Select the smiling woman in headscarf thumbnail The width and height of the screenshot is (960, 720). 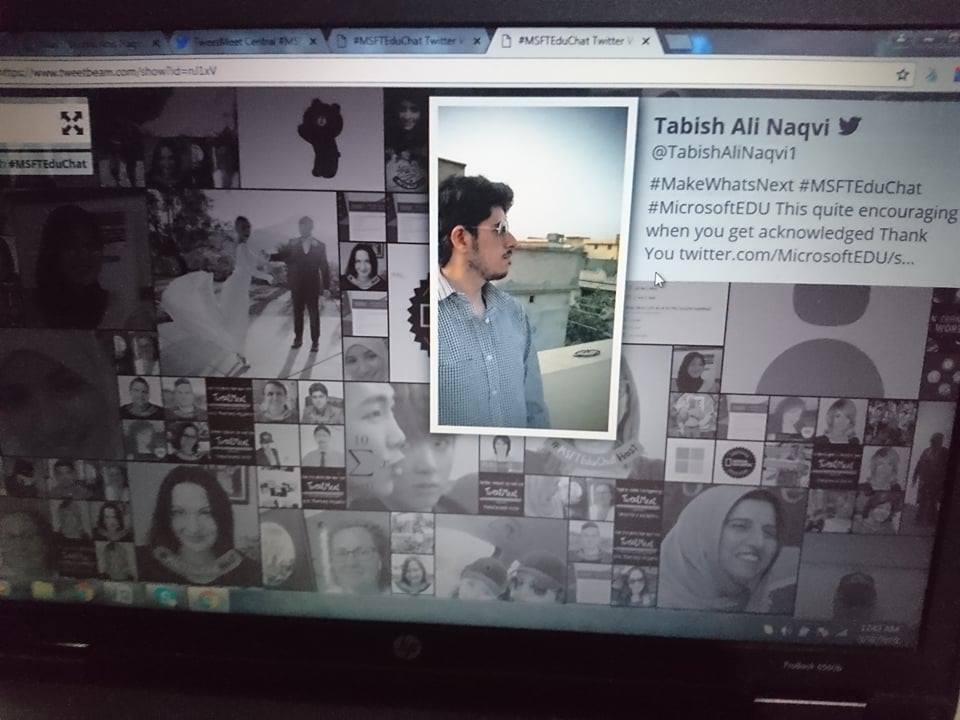(x=729, y=547)
